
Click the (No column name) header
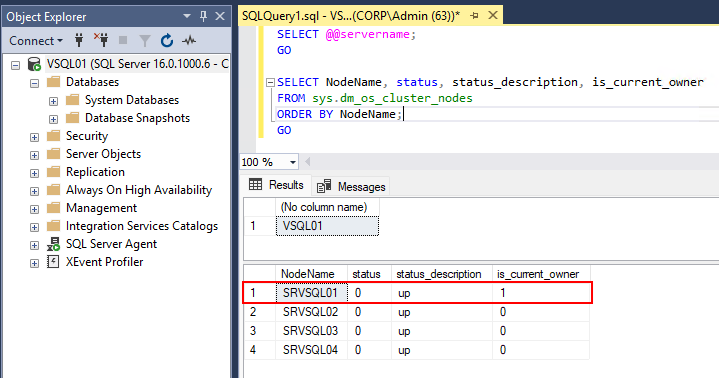click(327, 207)
